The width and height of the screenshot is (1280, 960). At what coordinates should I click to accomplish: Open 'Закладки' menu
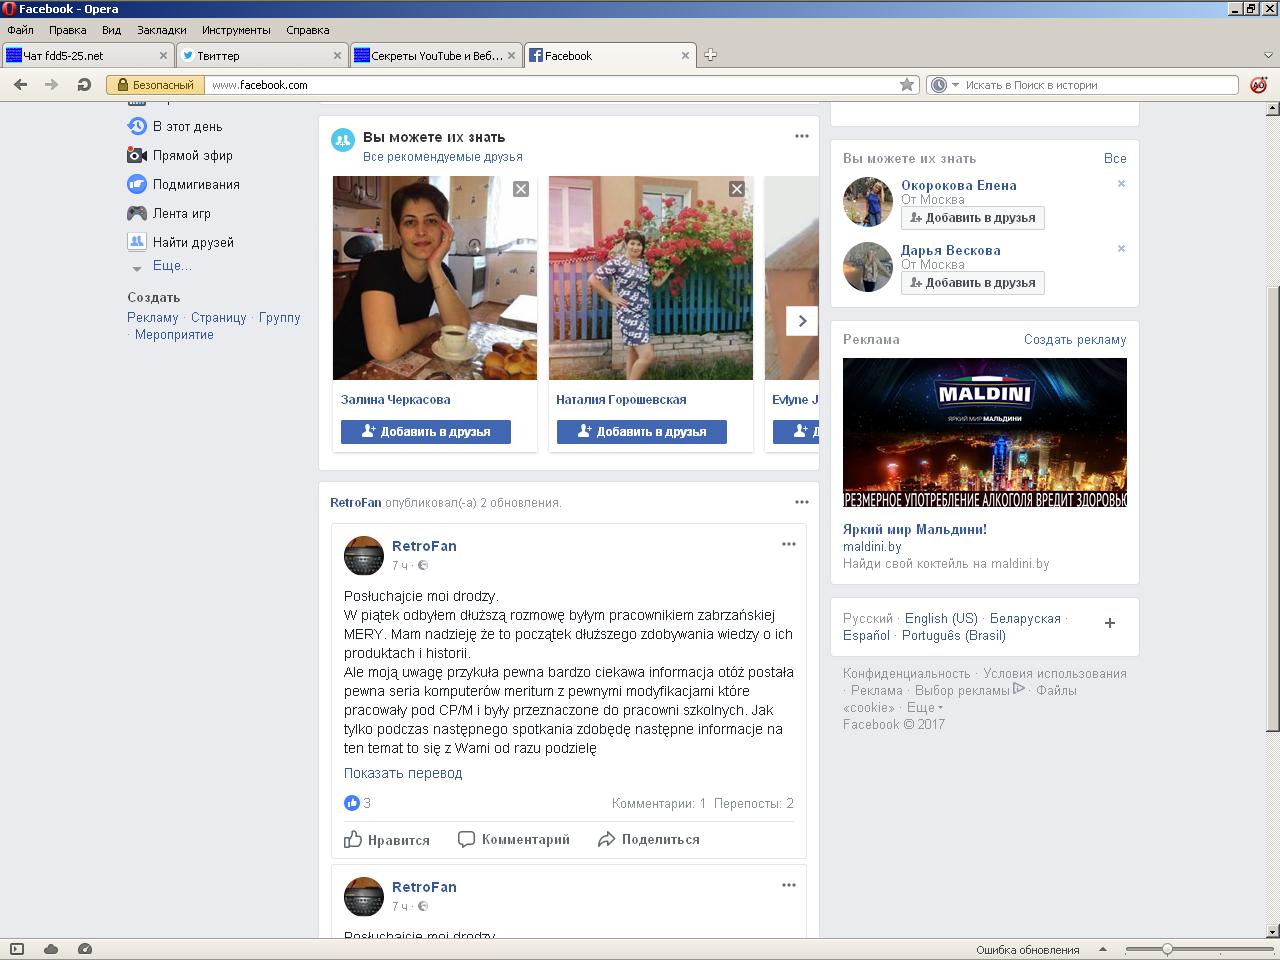[x=161, y=30]
